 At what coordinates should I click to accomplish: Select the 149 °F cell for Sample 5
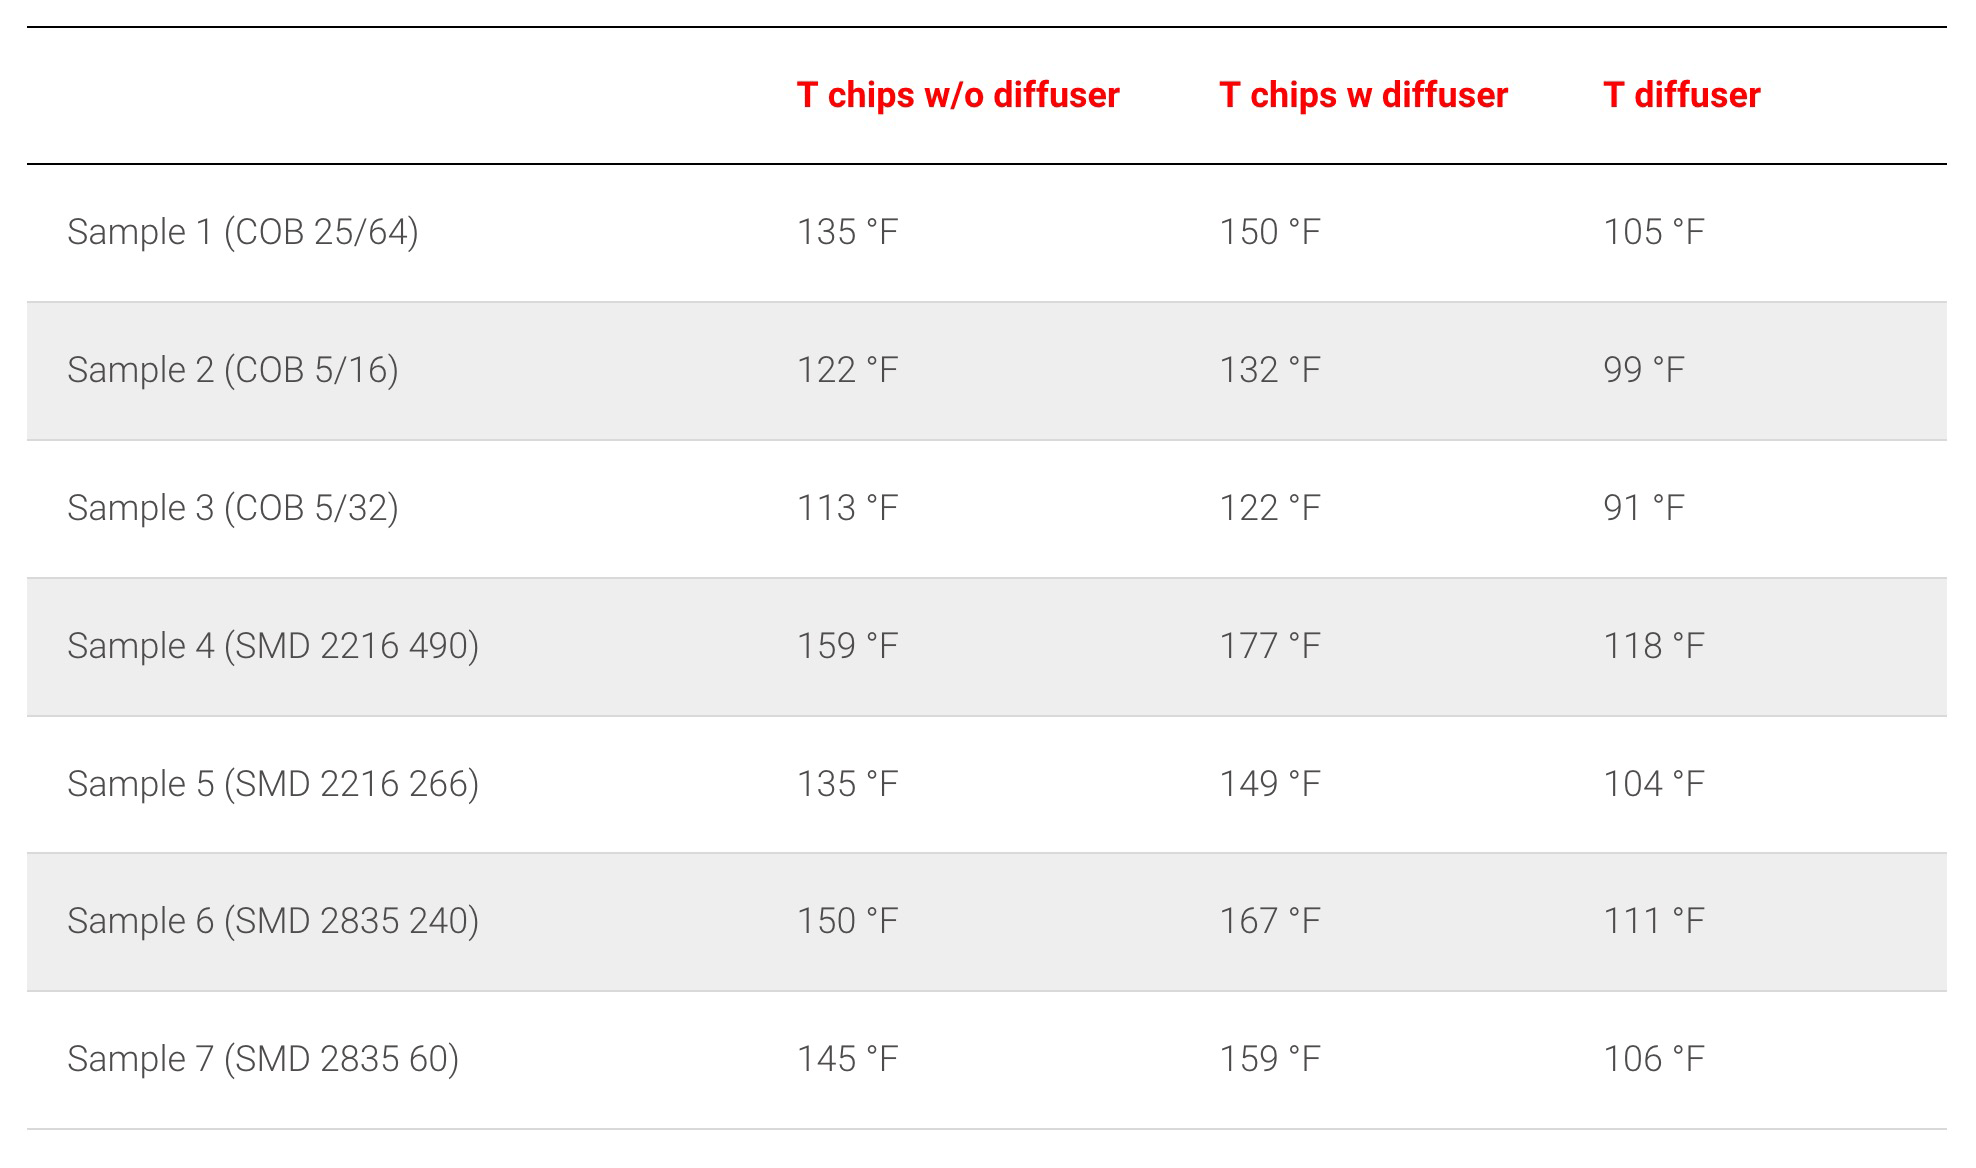[x=1269, y=784]
